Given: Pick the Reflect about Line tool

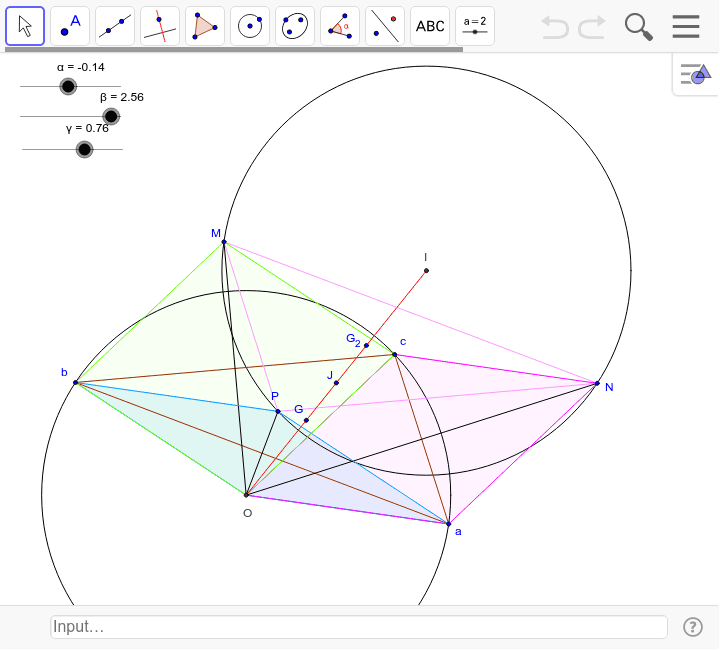Looking at the screenshot, I should pyautogui.click(x=385, y=26).
